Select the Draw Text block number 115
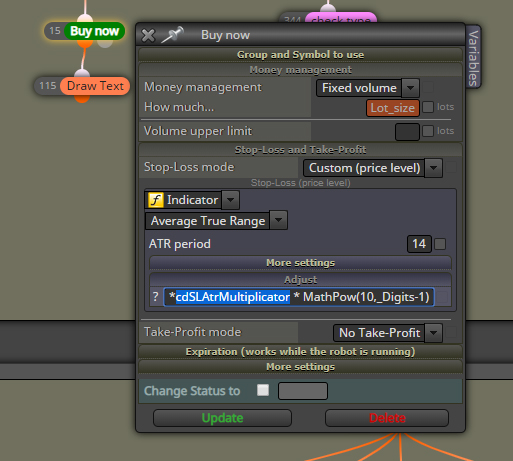 [x=82, y=86]
